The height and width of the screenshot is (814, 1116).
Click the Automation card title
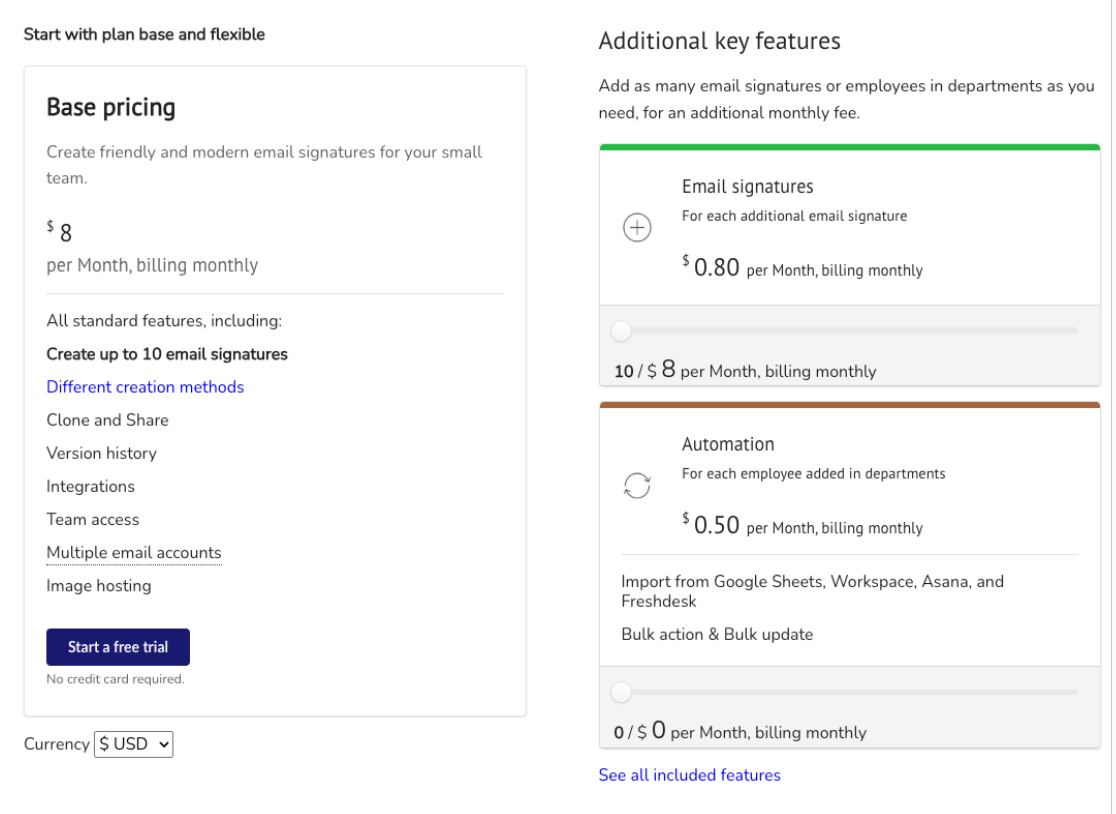point(728,444)
